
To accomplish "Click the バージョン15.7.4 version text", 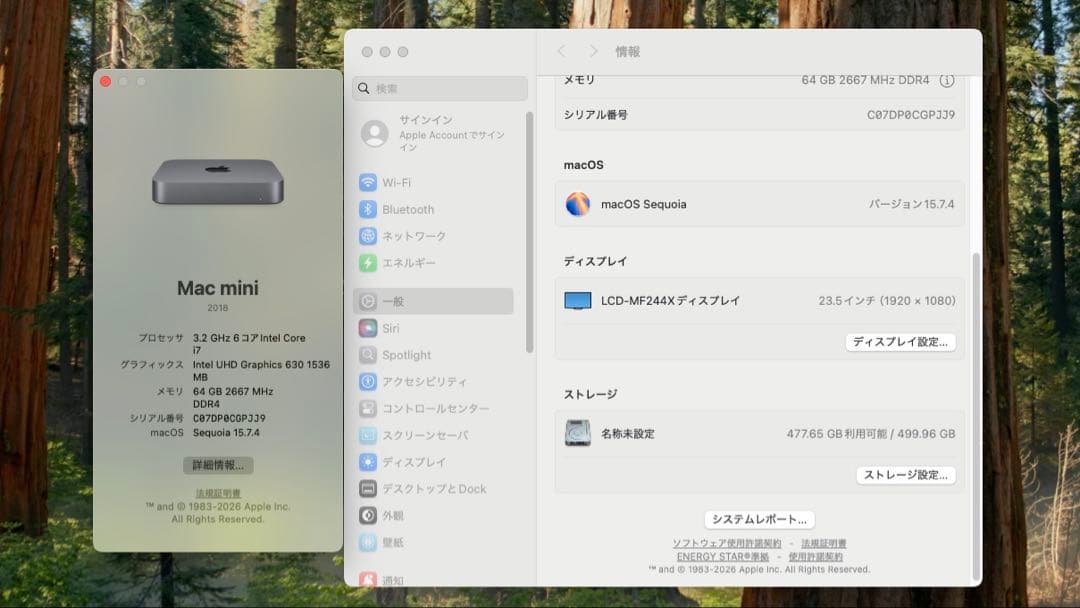I will click(x=911, y=204).
